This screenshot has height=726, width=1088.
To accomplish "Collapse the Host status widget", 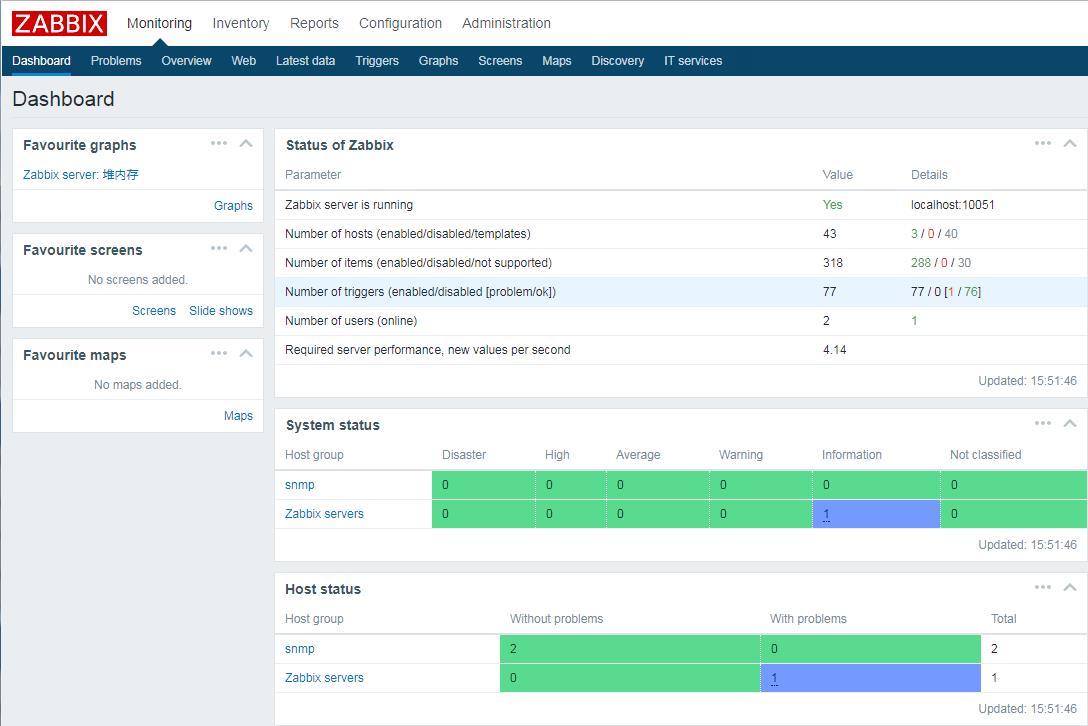I will (1069, 587).
